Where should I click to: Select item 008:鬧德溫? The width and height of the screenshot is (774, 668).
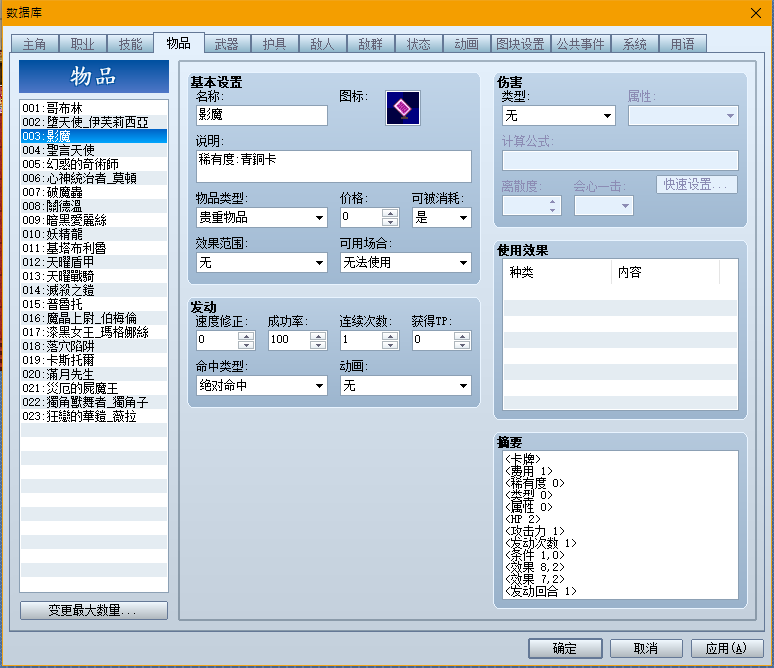click(94, 206)
